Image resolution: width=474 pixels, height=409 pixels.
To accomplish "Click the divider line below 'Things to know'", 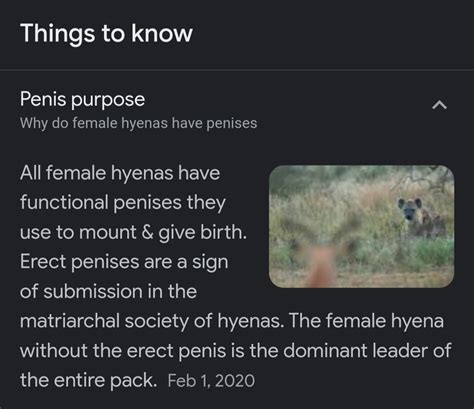I will [x=237, y=70].
